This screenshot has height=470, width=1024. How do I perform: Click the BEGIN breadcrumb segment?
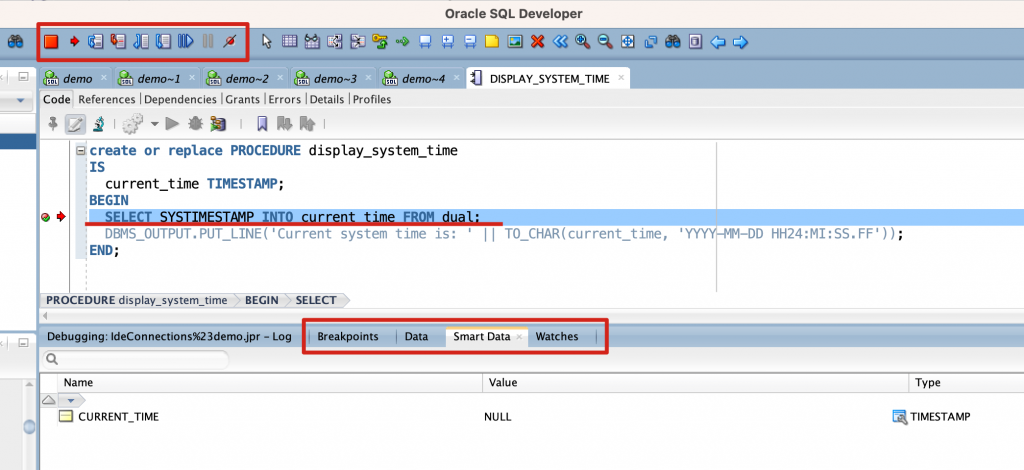[262, 300]
